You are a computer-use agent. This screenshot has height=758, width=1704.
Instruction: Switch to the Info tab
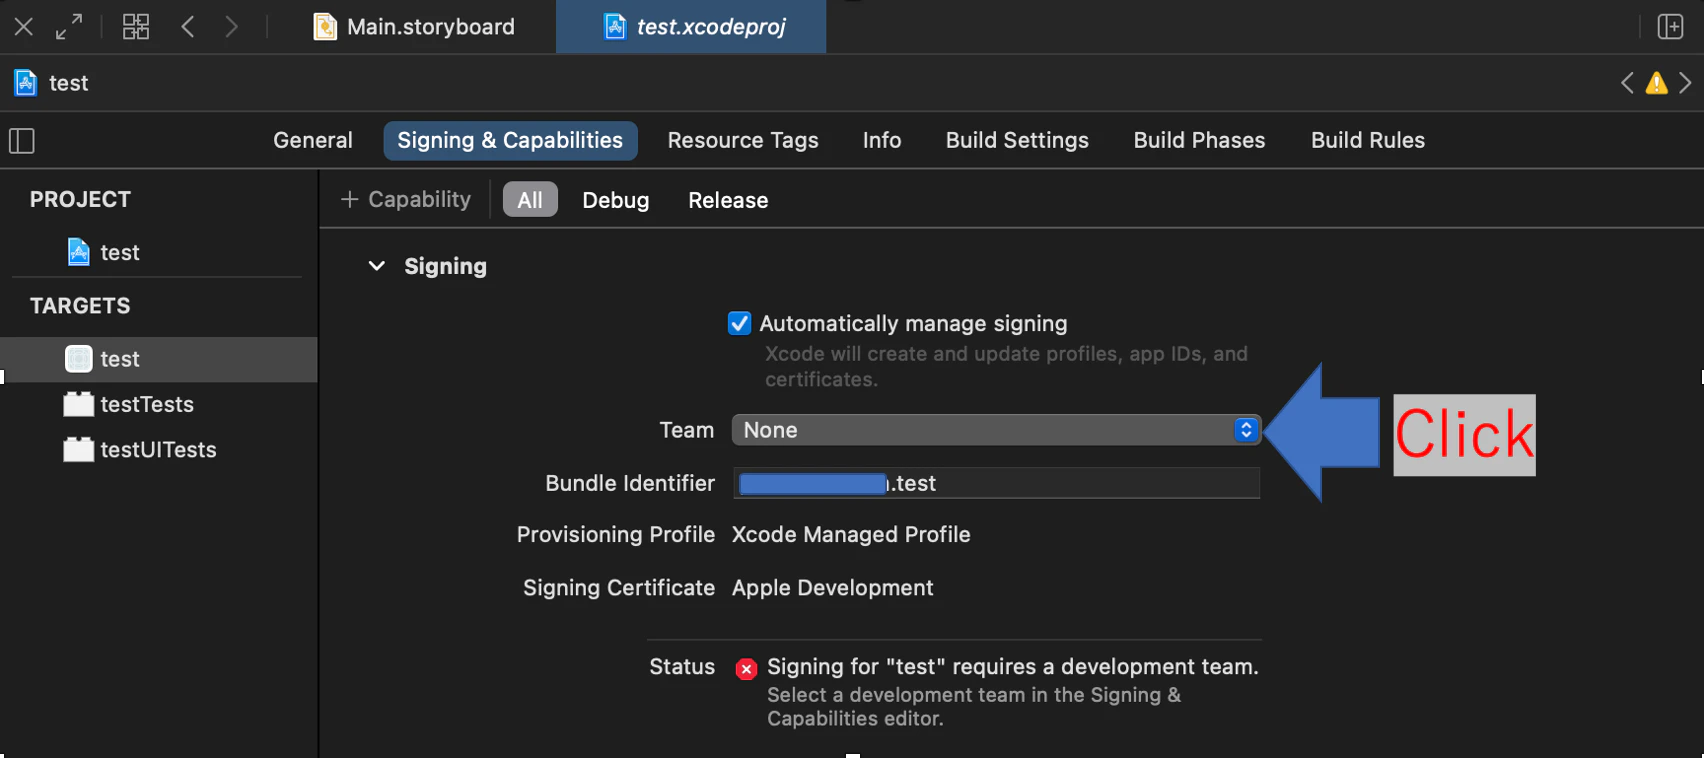(x=882, y=141)
